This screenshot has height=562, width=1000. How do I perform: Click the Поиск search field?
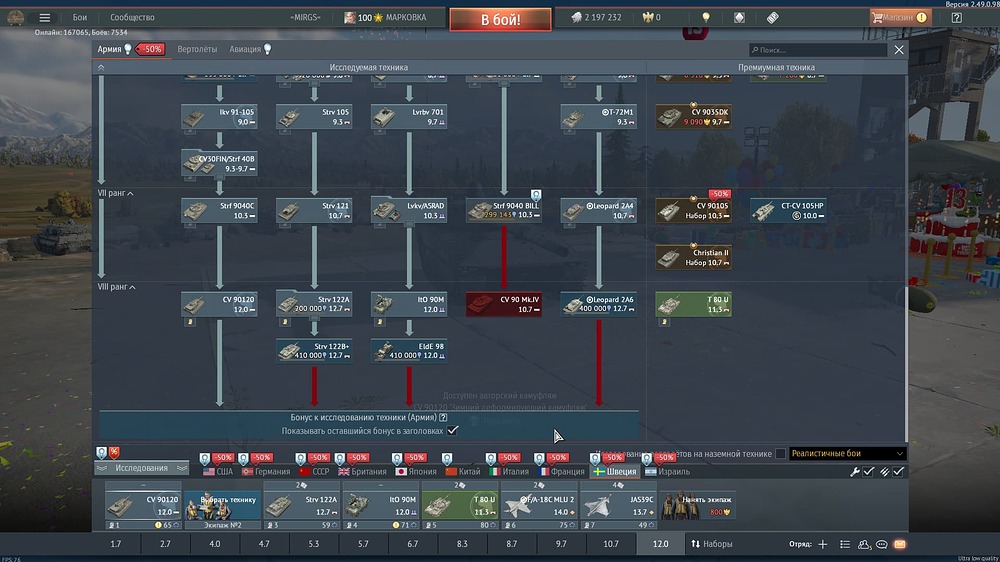pyautogui.click(x=820, y=50)
